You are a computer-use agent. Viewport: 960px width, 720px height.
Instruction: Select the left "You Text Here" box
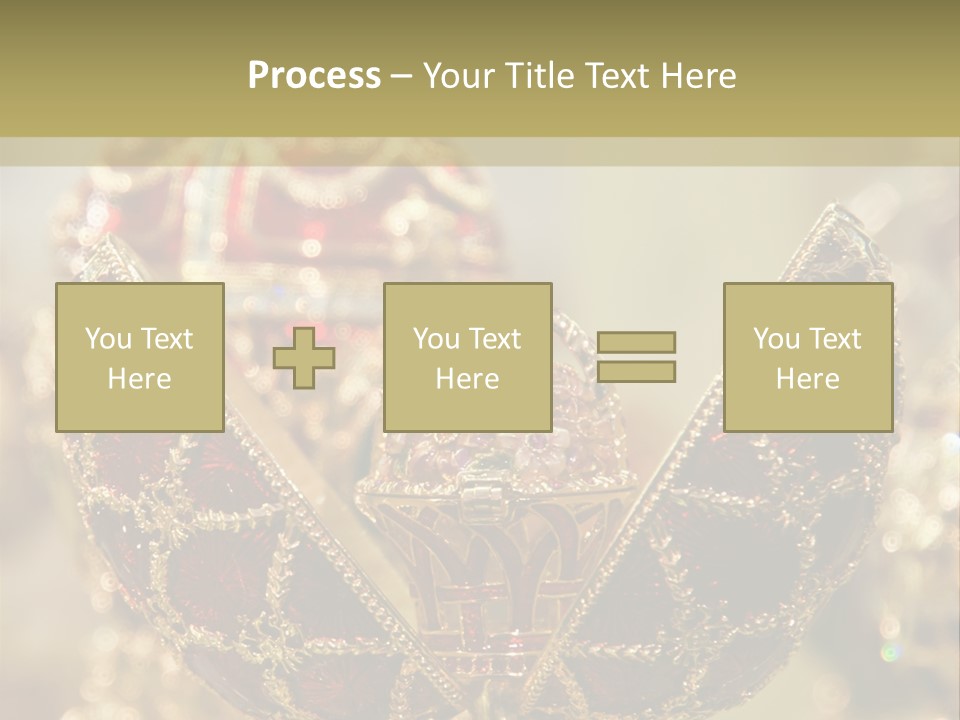coord(139,357)
